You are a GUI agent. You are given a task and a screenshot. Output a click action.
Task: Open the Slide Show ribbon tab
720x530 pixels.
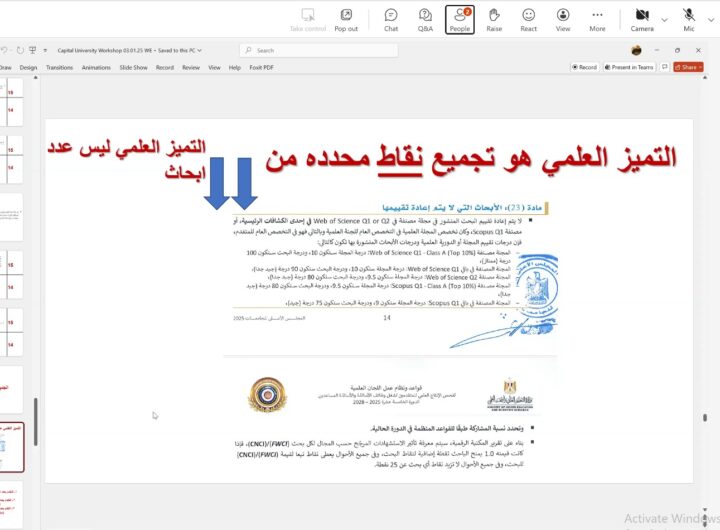tap(133, 67)
